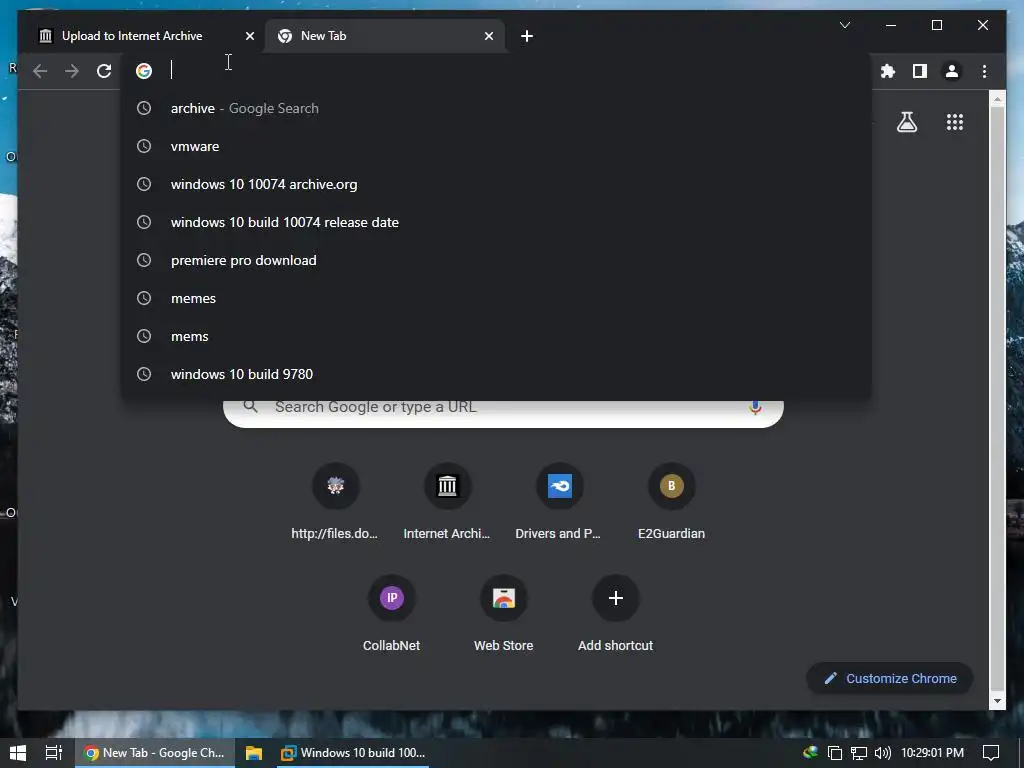Open the Google apps grid
Screen dimensions: 1024x768
(x=955, y=122)
